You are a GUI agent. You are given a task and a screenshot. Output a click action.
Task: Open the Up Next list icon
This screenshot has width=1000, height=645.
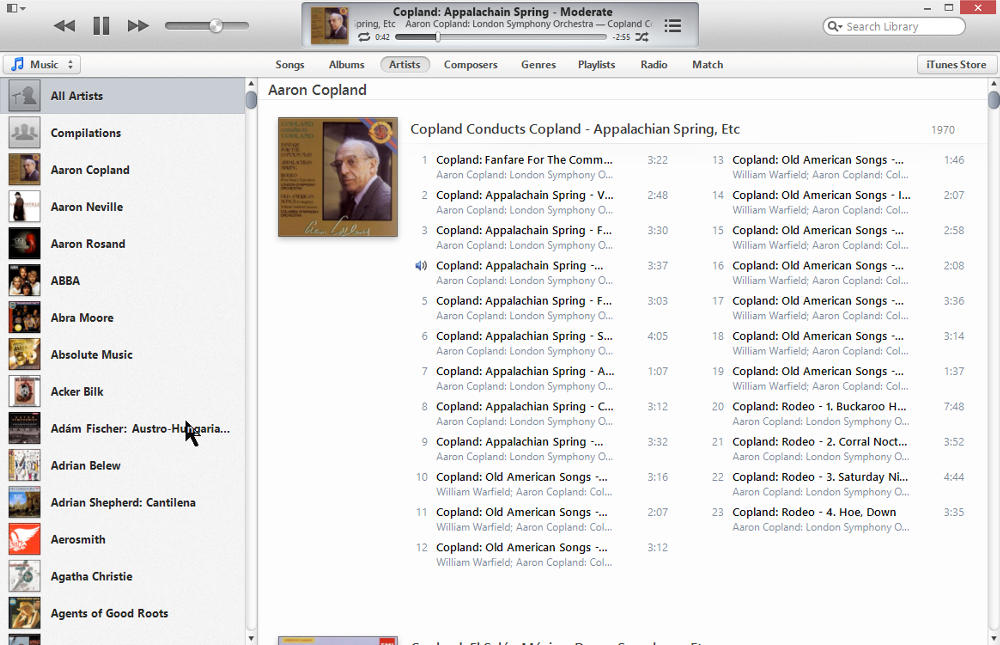tap(672, 26)
